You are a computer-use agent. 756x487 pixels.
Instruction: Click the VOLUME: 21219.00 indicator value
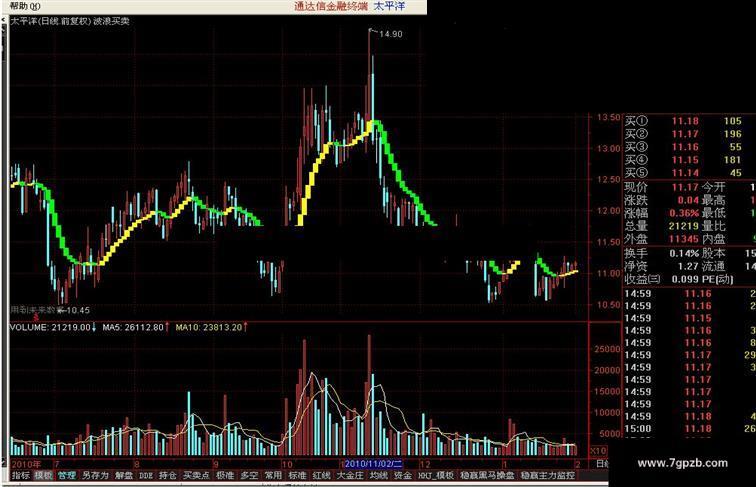(50, 327)
